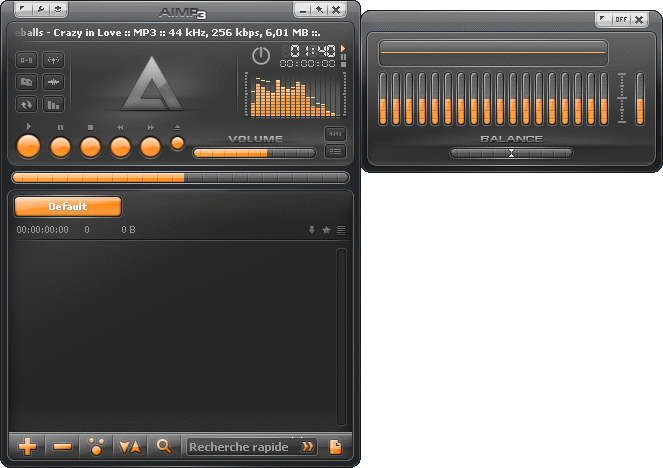
Task: Toggle the equalizer OFF button
Action: pos(621,19)
